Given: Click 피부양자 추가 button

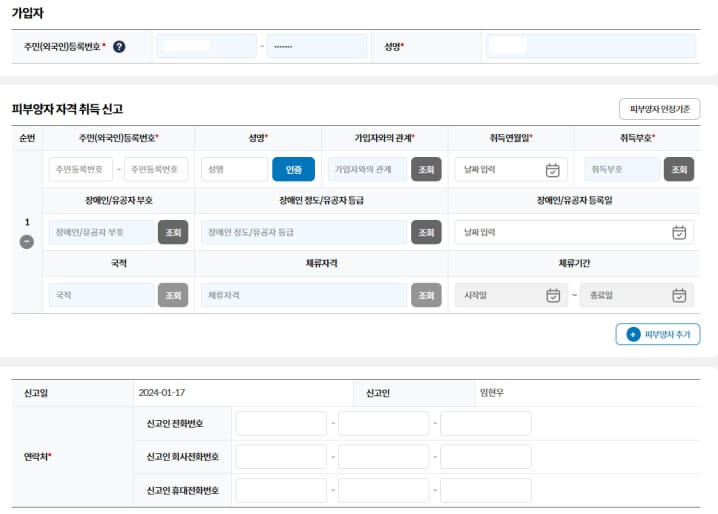Looking at the screenshot, I should [x=658, y=334].
